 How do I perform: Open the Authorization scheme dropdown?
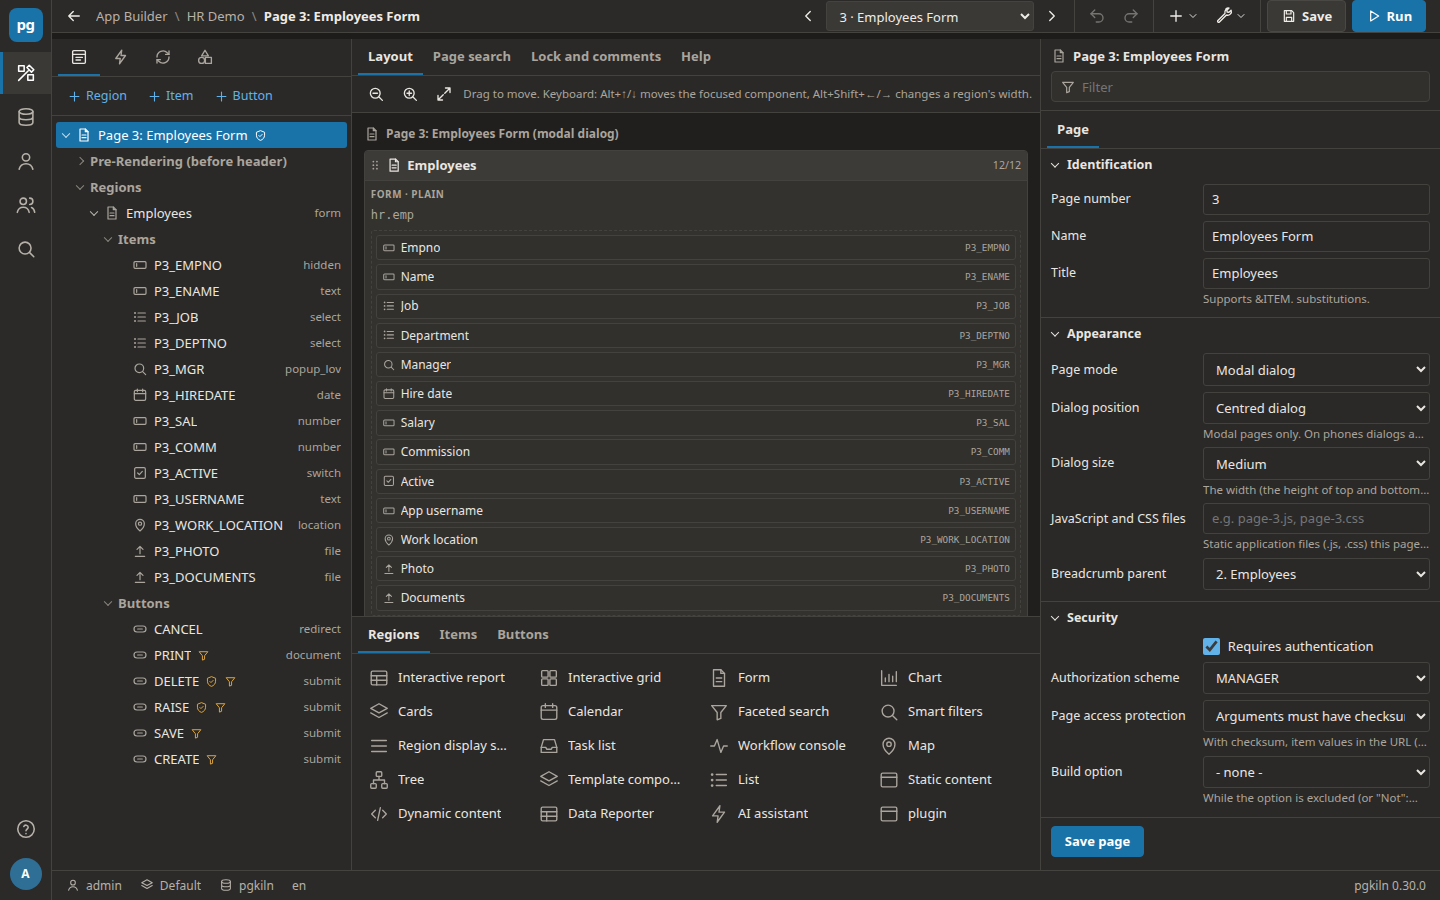1316,678
